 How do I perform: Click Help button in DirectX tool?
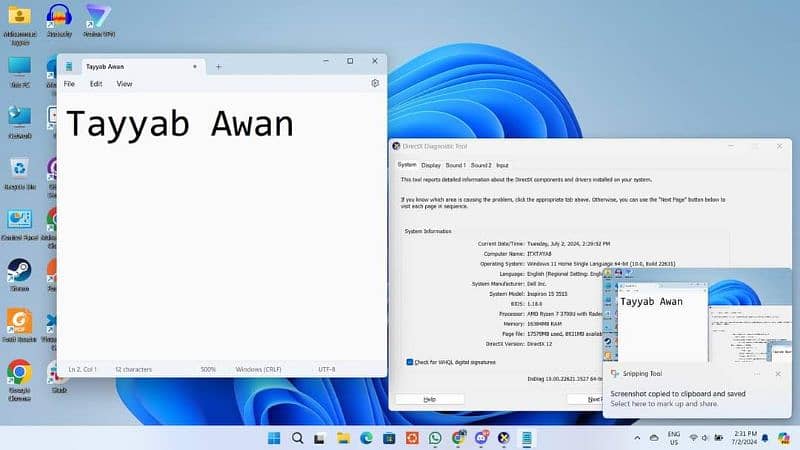pos(430,399)
